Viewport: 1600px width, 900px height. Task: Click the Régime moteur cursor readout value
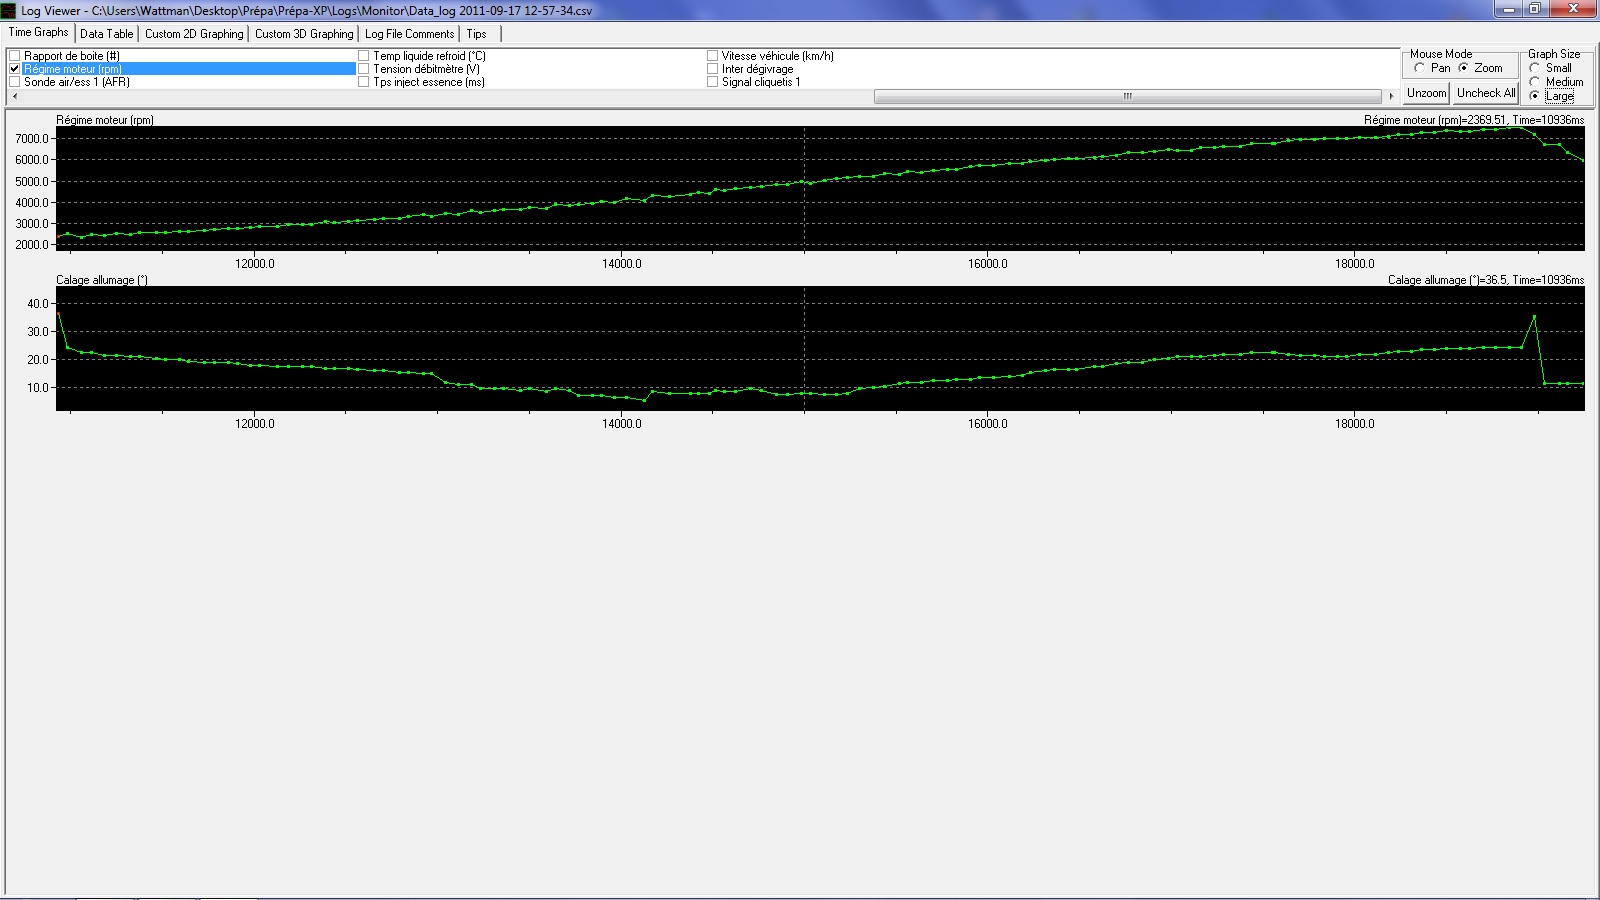[x=1474, y=120]
